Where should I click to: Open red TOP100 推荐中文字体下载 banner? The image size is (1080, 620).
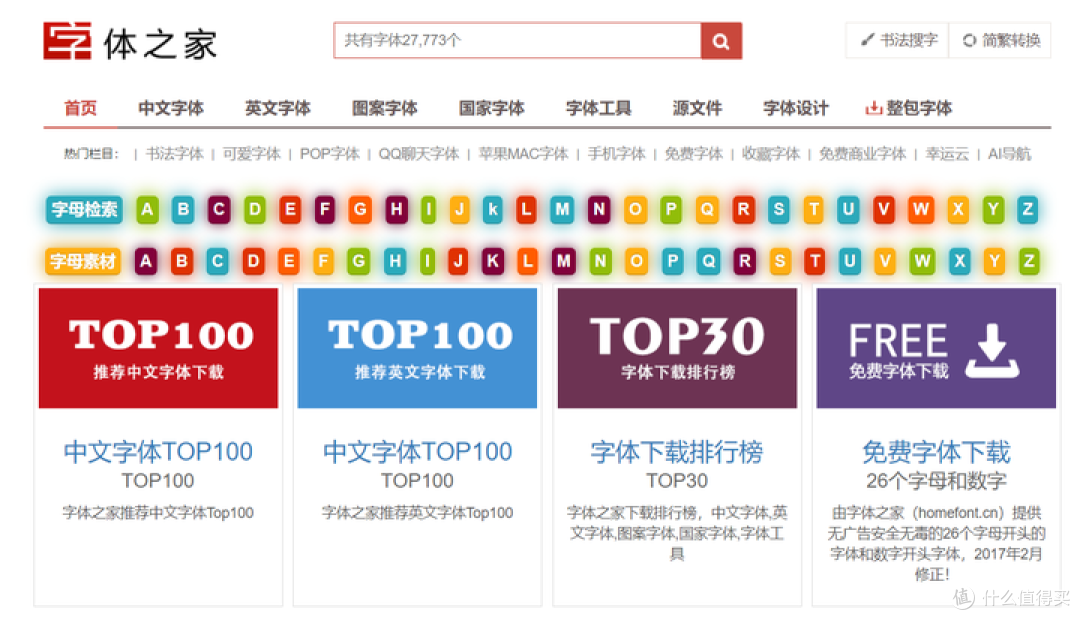[x=158, y=348]
